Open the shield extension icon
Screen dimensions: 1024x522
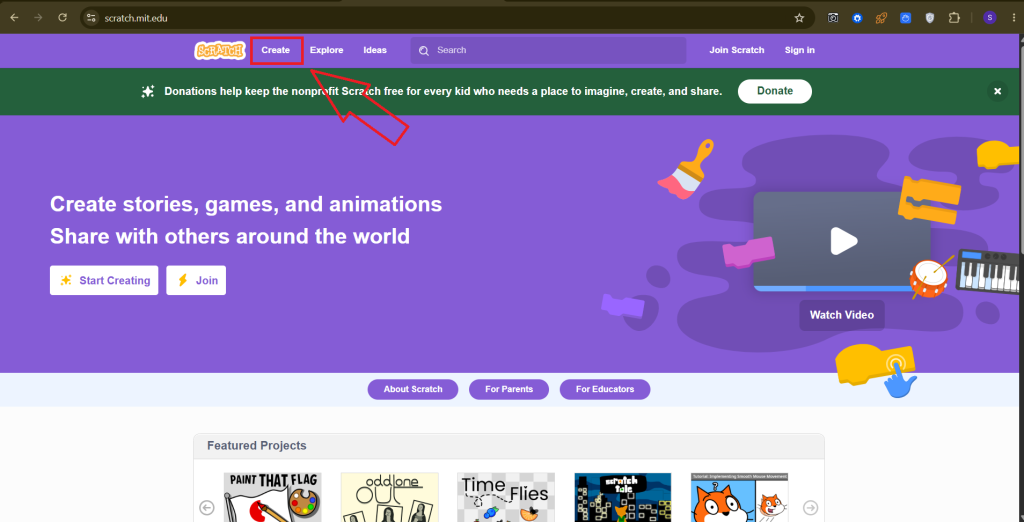tap(929, 18)
